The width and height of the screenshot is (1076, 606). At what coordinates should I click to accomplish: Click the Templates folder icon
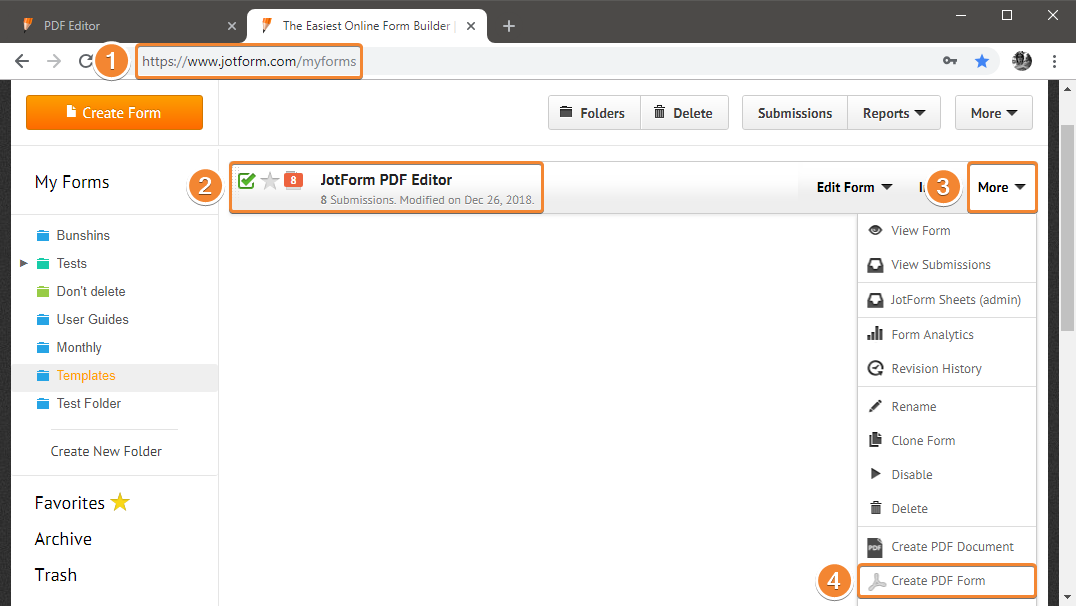coord(43,376)
